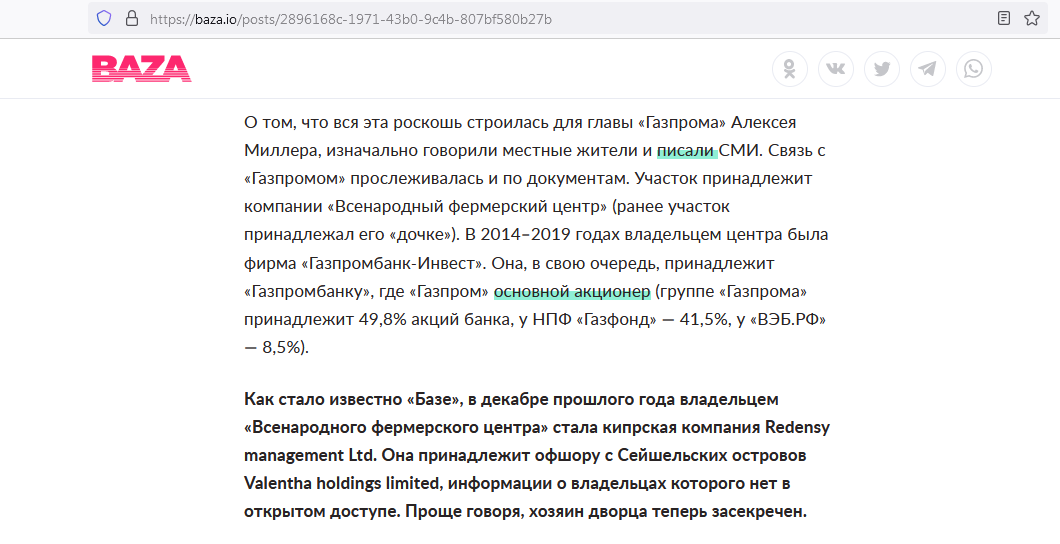Click the text '49,8% акций банка'

point(435,319)
